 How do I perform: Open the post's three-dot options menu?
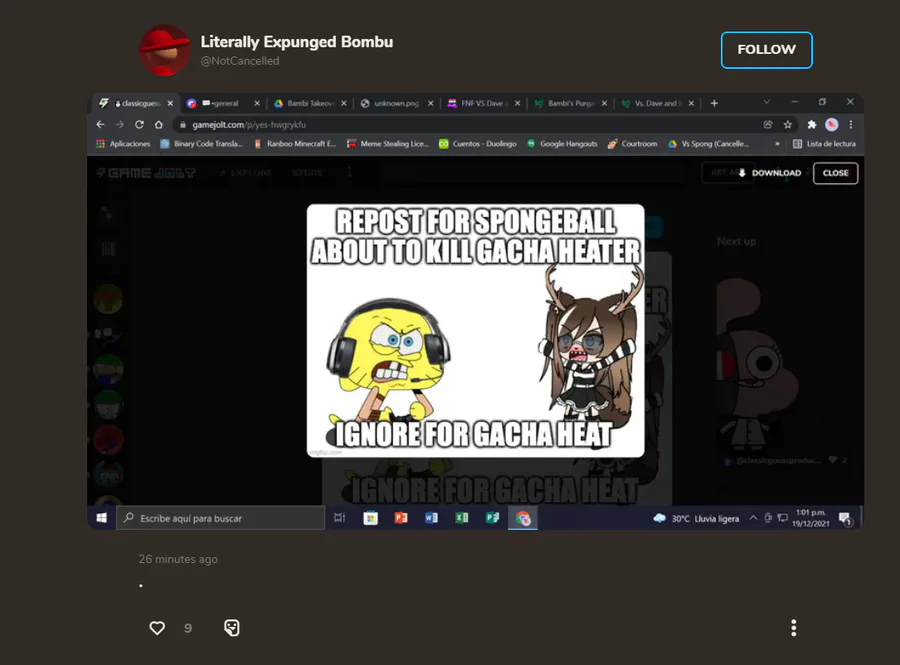793,628
